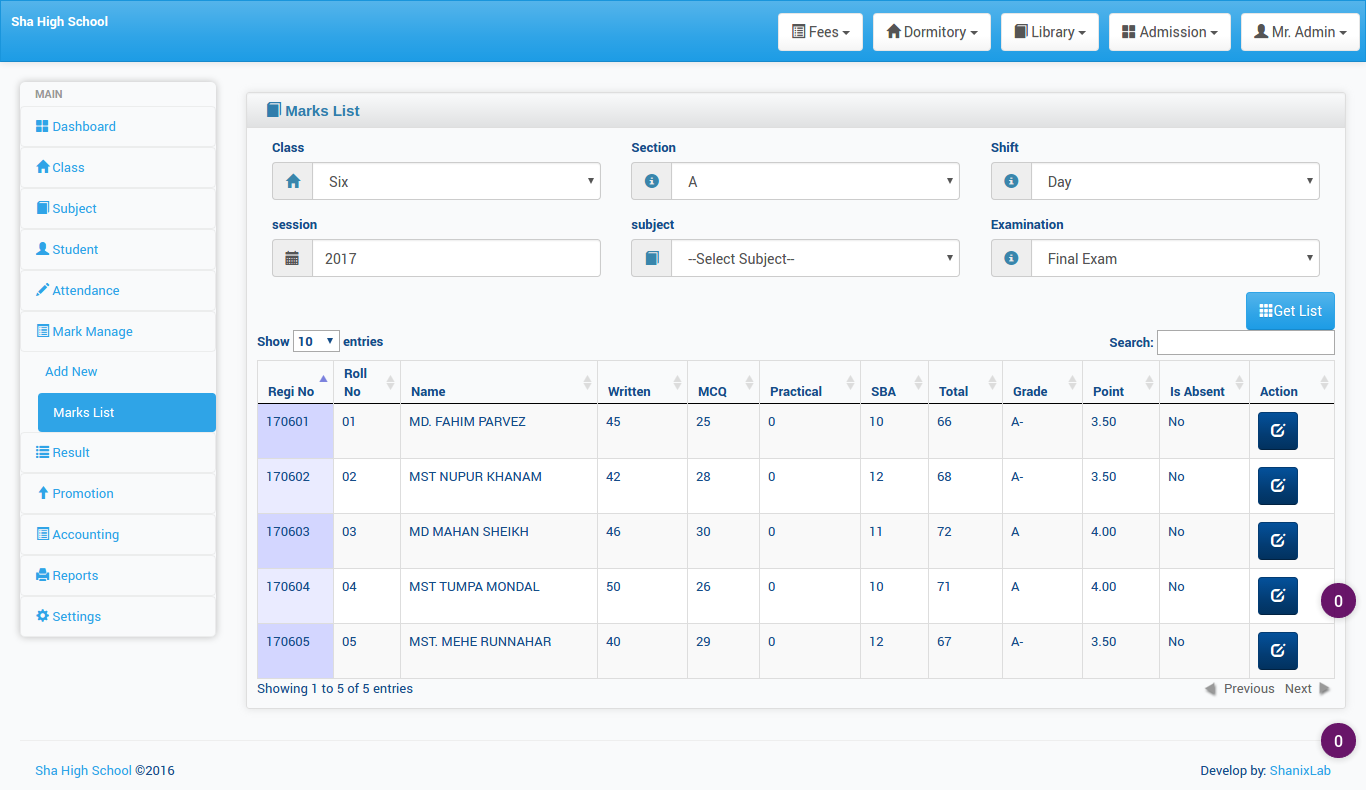Open Settings in the sidebar
Image resolution: width=1366 pixels, height=790 pixels.
click(118, 617)
